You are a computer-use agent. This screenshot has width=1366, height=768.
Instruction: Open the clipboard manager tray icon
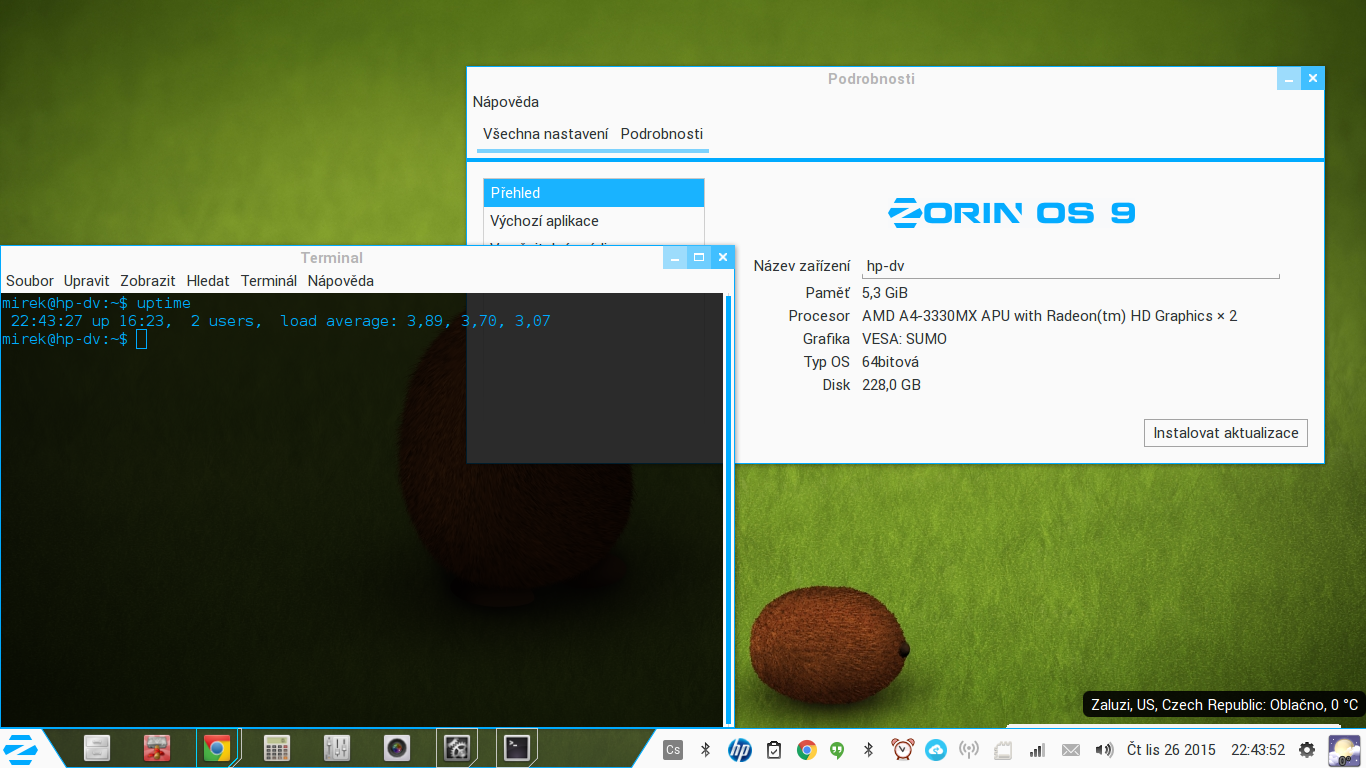[x=773, y=749]
